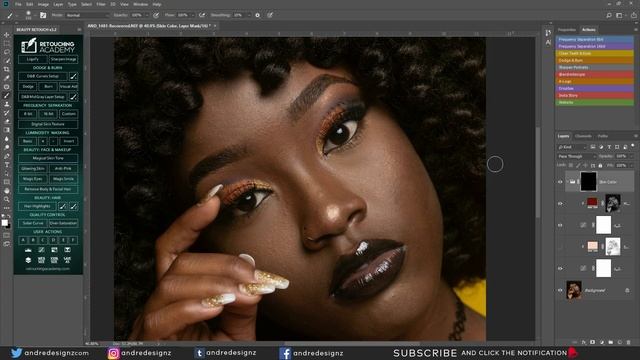Viewport: 640px width, 360px height.
Task: Delete layer with trash icon
Action: (628, 342)
